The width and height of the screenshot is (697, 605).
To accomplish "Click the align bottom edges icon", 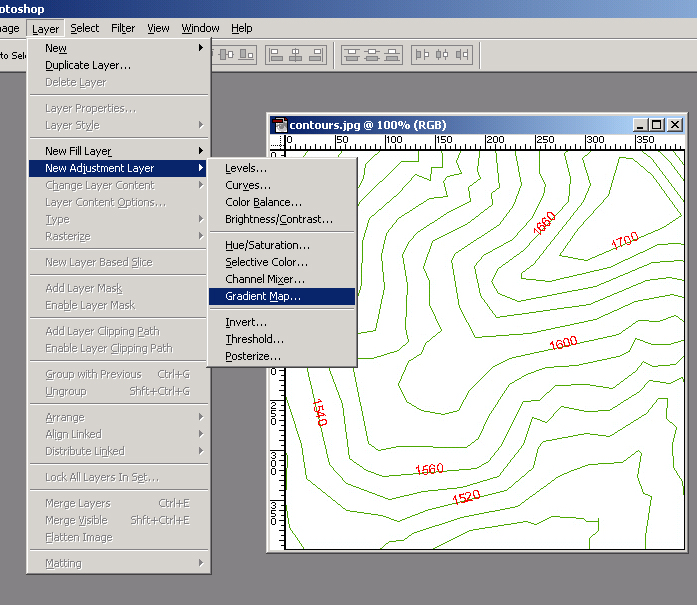I will (x=246, y=55).
